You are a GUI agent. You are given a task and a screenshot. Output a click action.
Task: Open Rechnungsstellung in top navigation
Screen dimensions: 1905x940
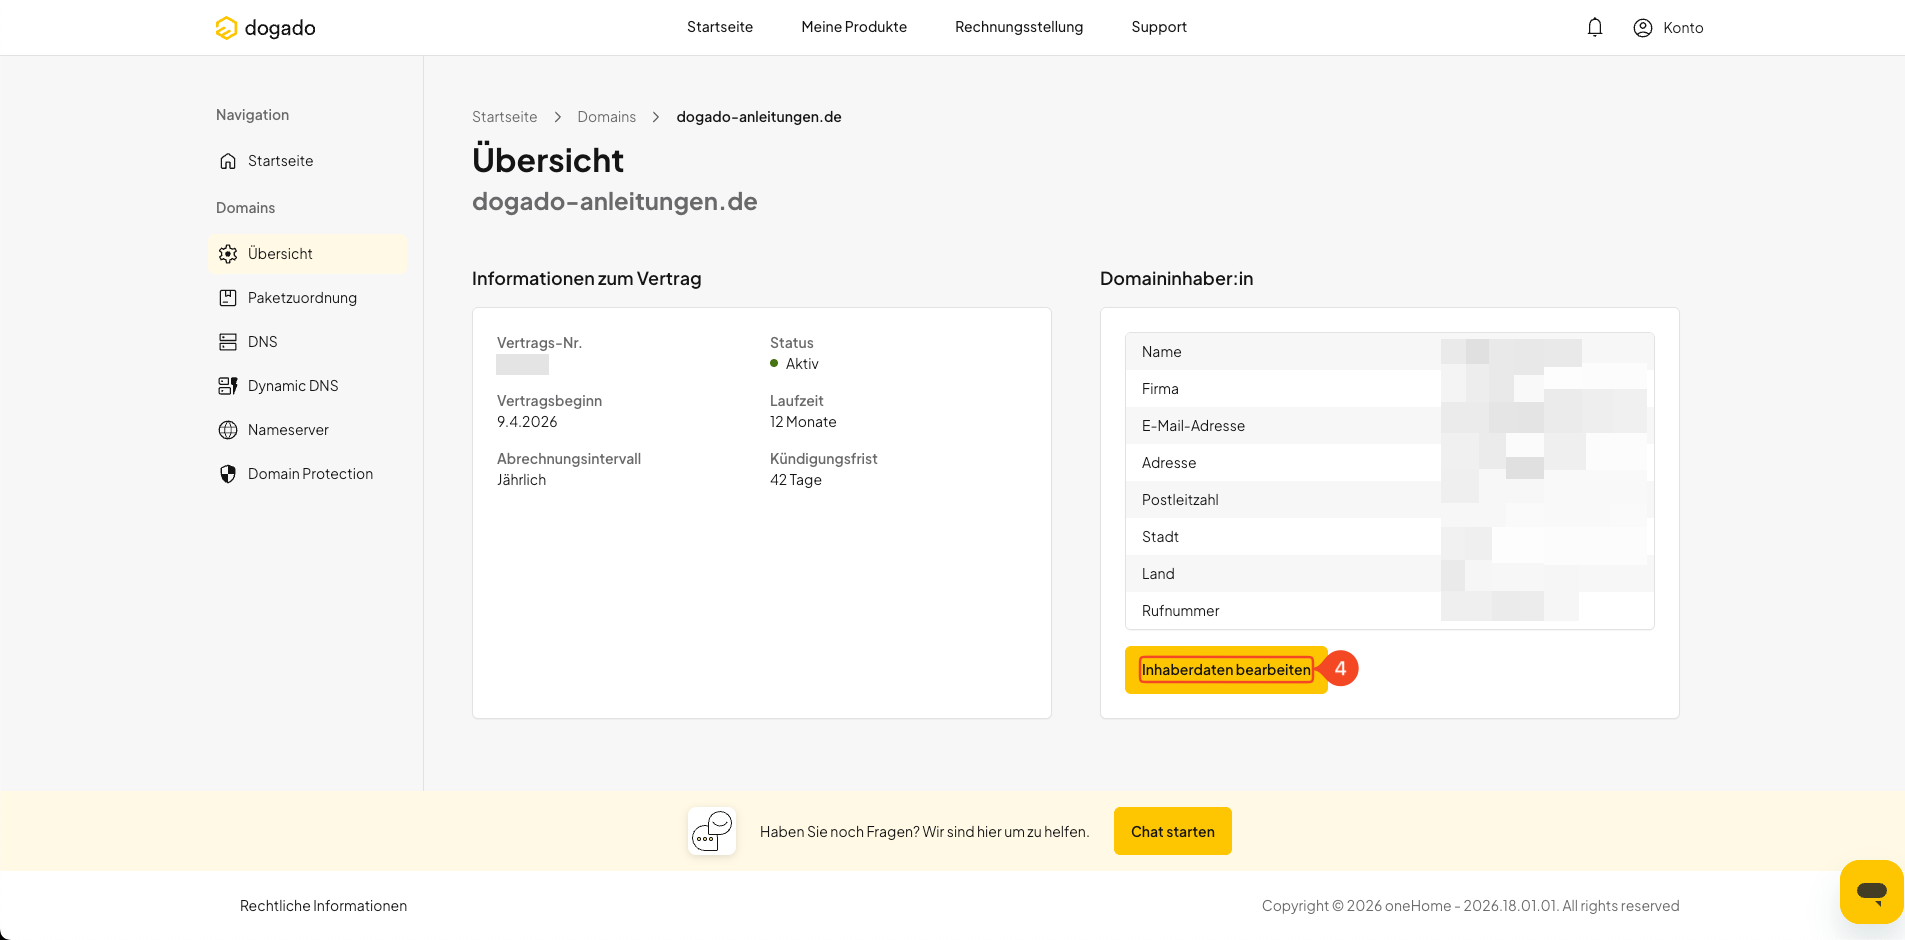(x=1019, y=27)
